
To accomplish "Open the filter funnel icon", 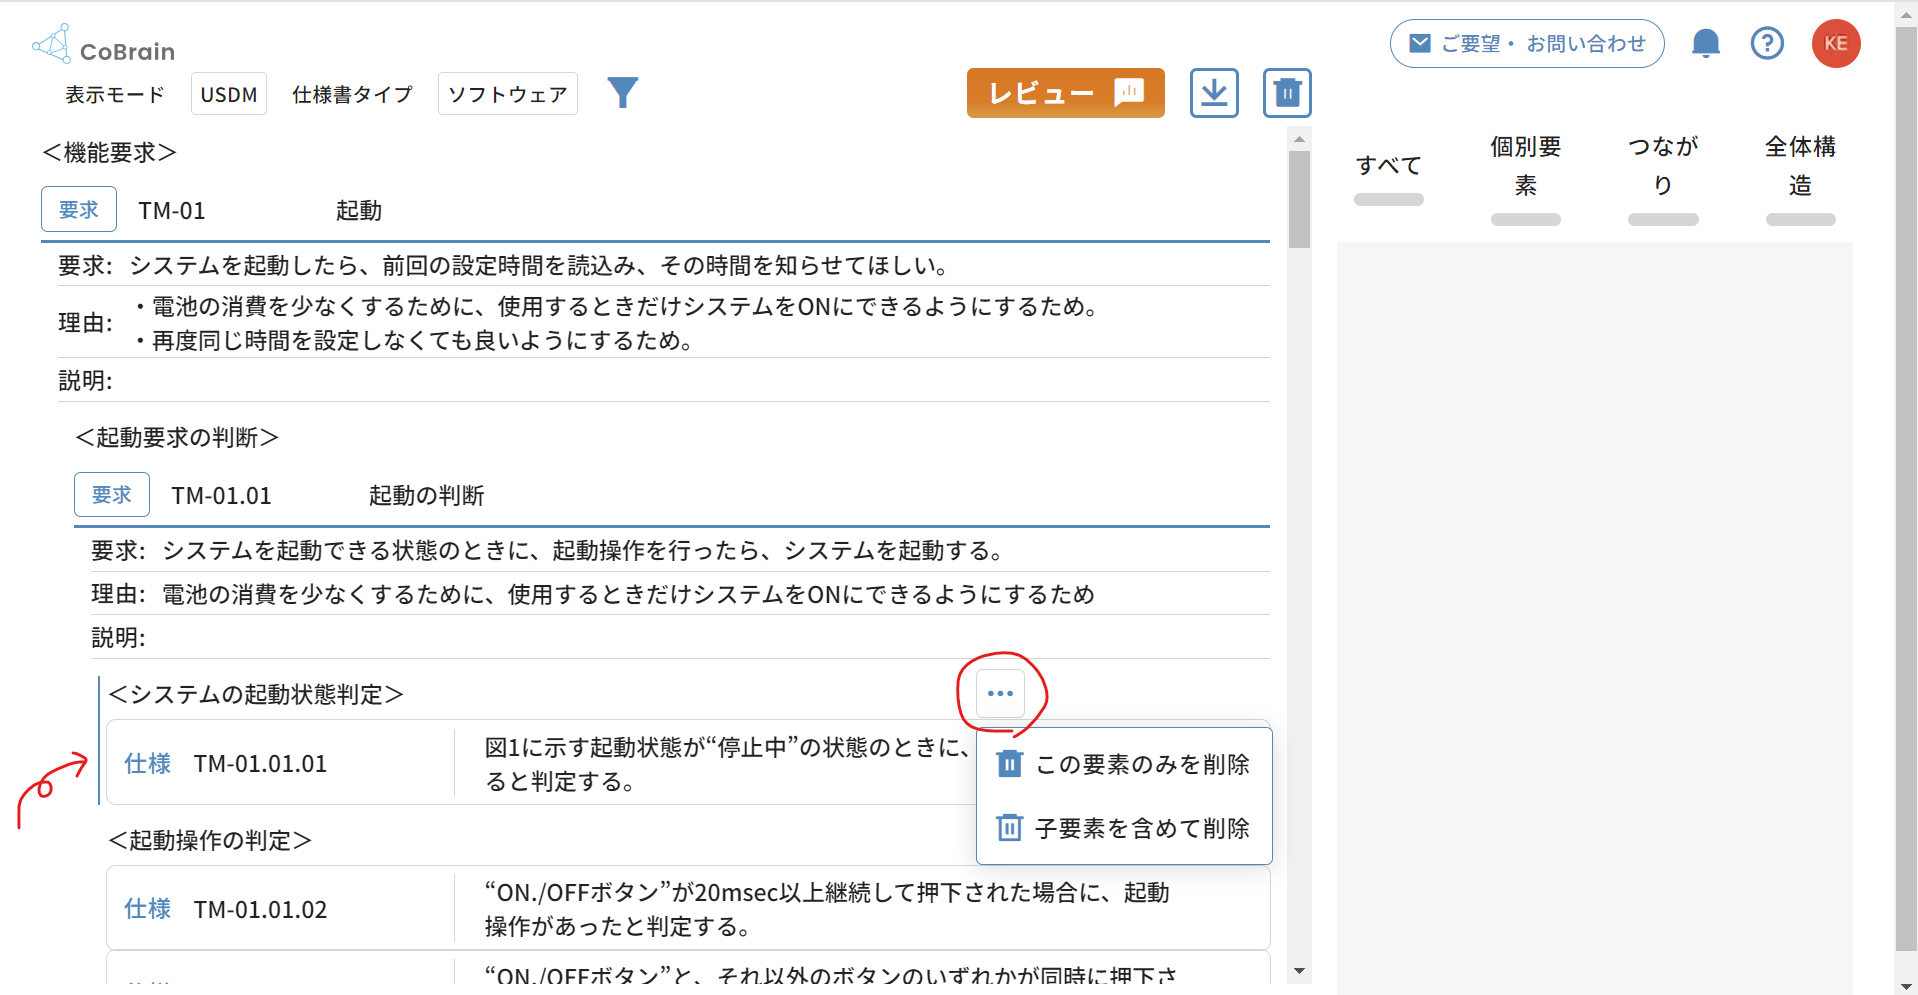I will 622,93.
